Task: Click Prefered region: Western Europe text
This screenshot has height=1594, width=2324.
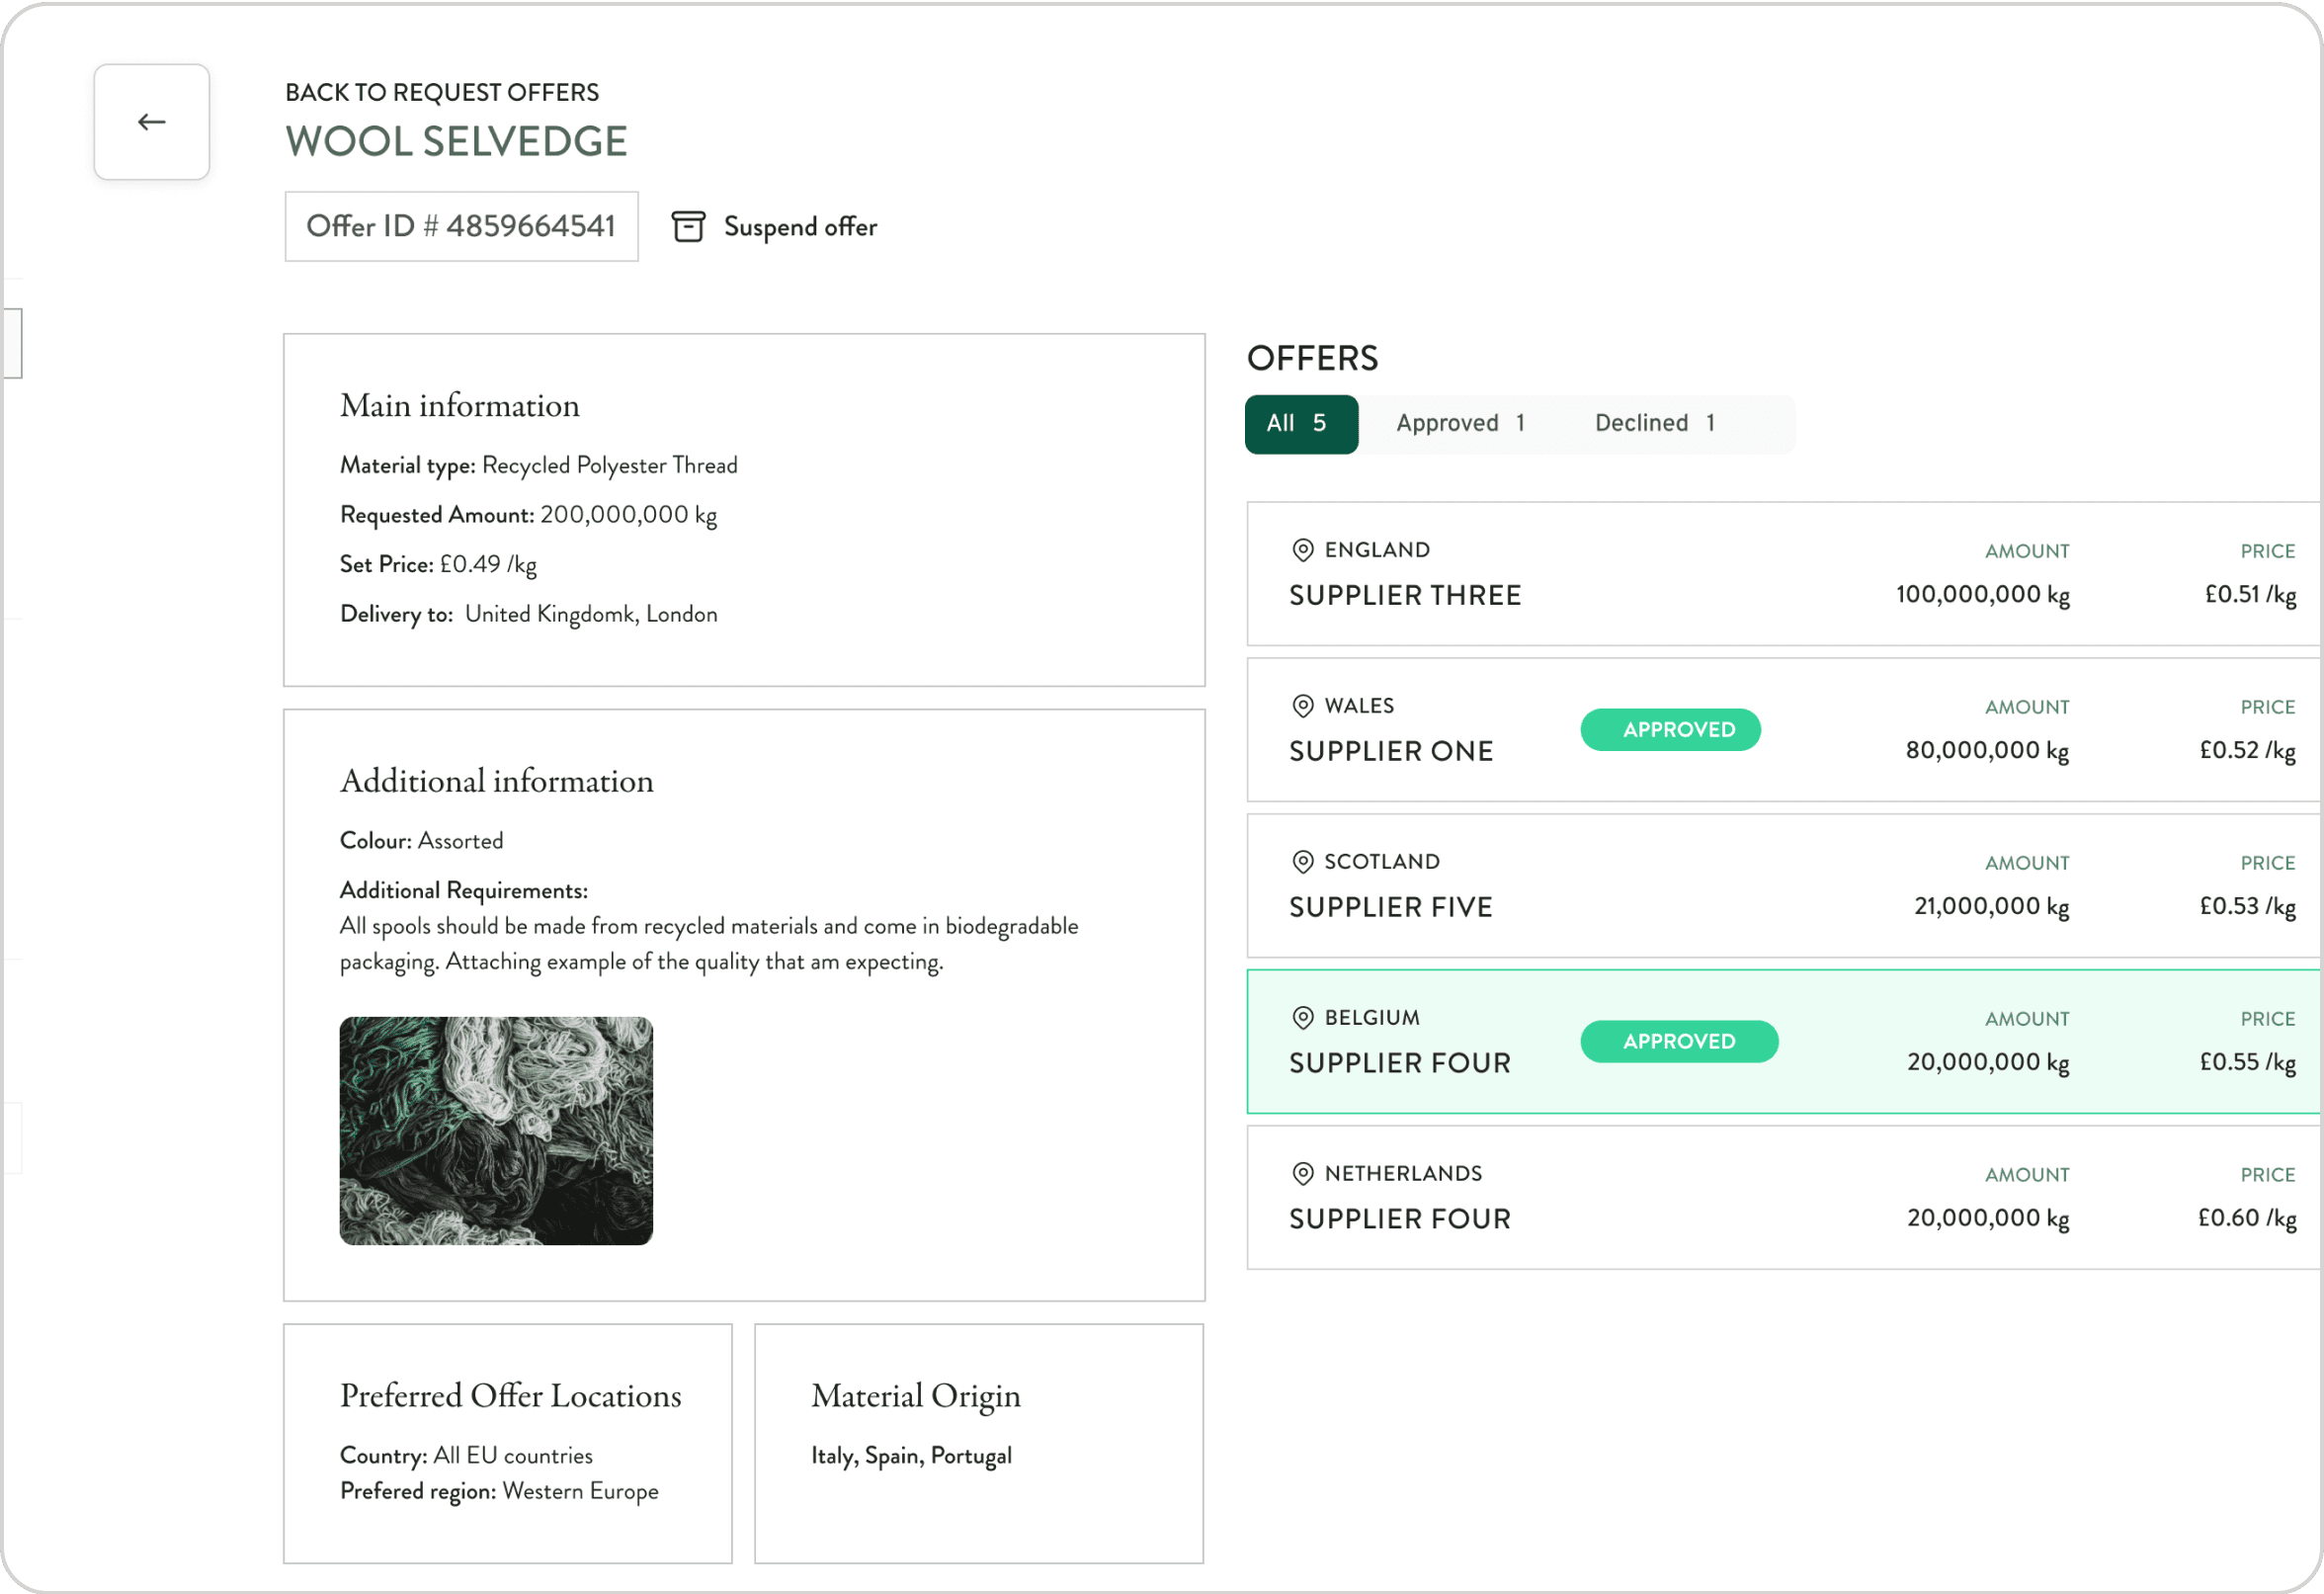Action: (500, 1492)
